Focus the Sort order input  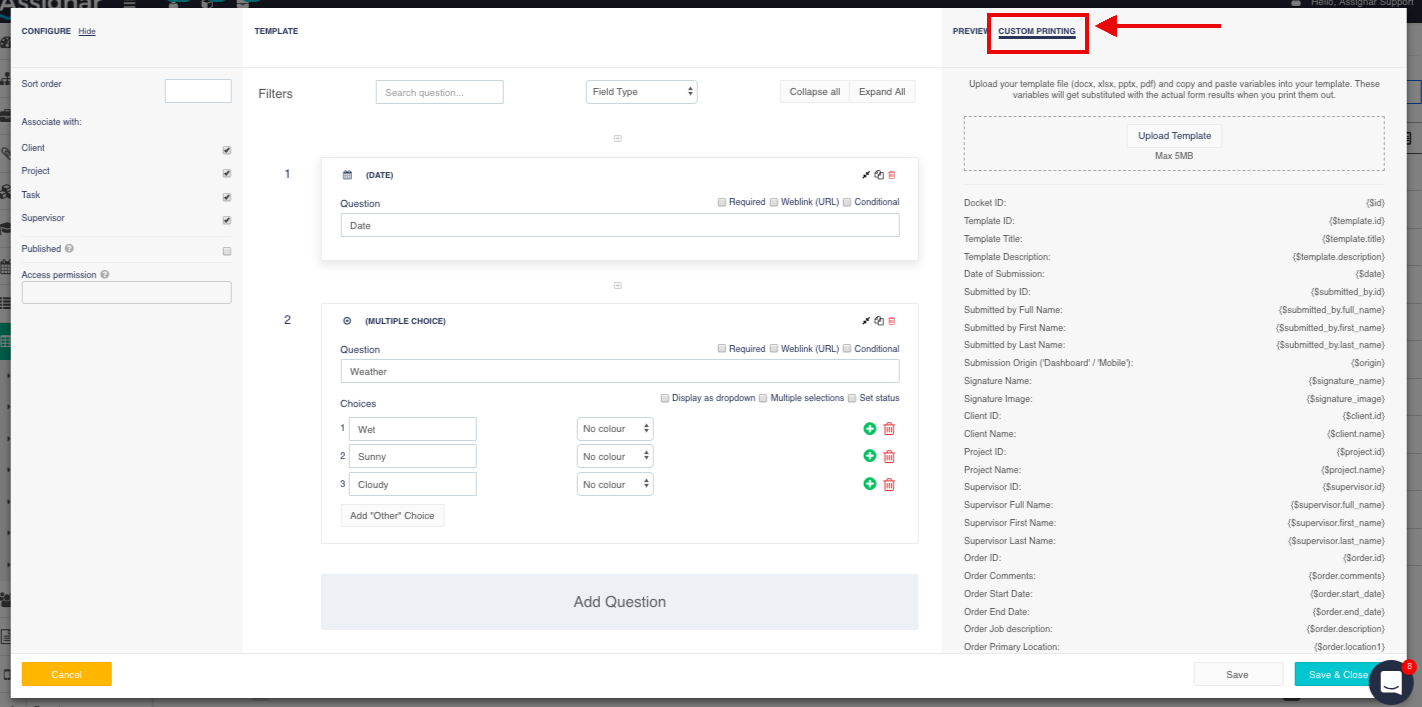coord(198,91)
